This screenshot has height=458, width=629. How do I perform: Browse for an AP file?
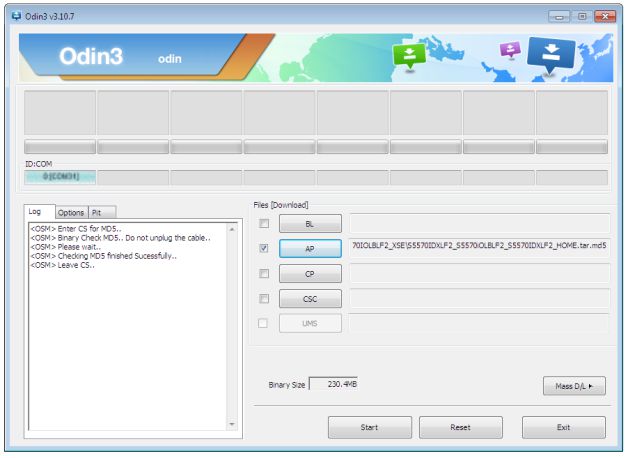coord(310,249)
